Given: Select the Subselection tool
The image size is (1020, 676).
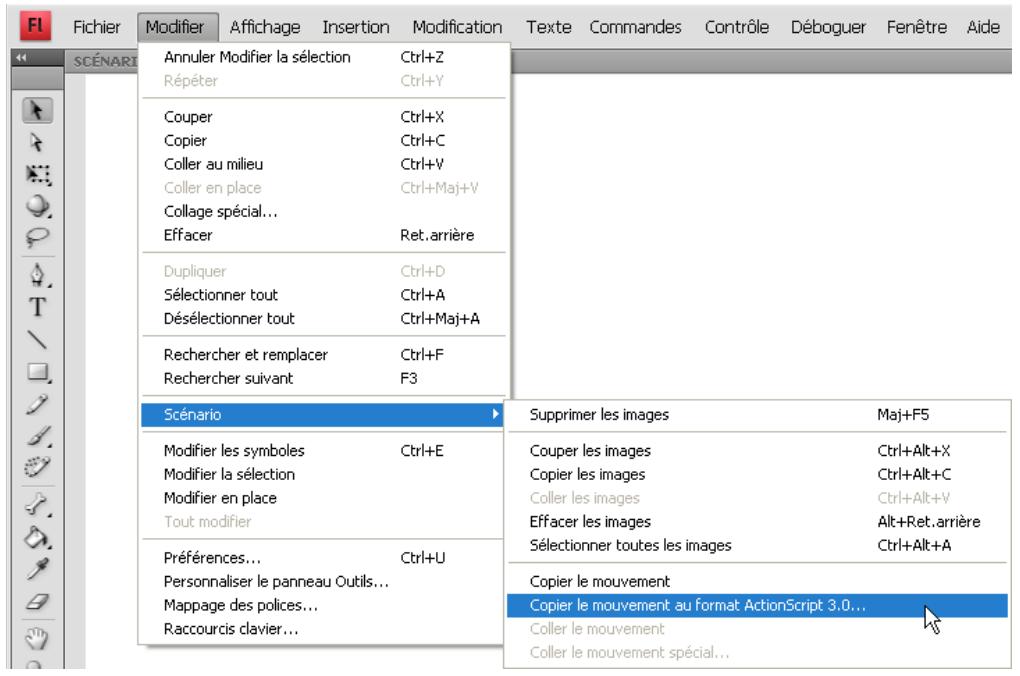Looking at the screenshot, I should pyautogui.click(x=37, y=142).
